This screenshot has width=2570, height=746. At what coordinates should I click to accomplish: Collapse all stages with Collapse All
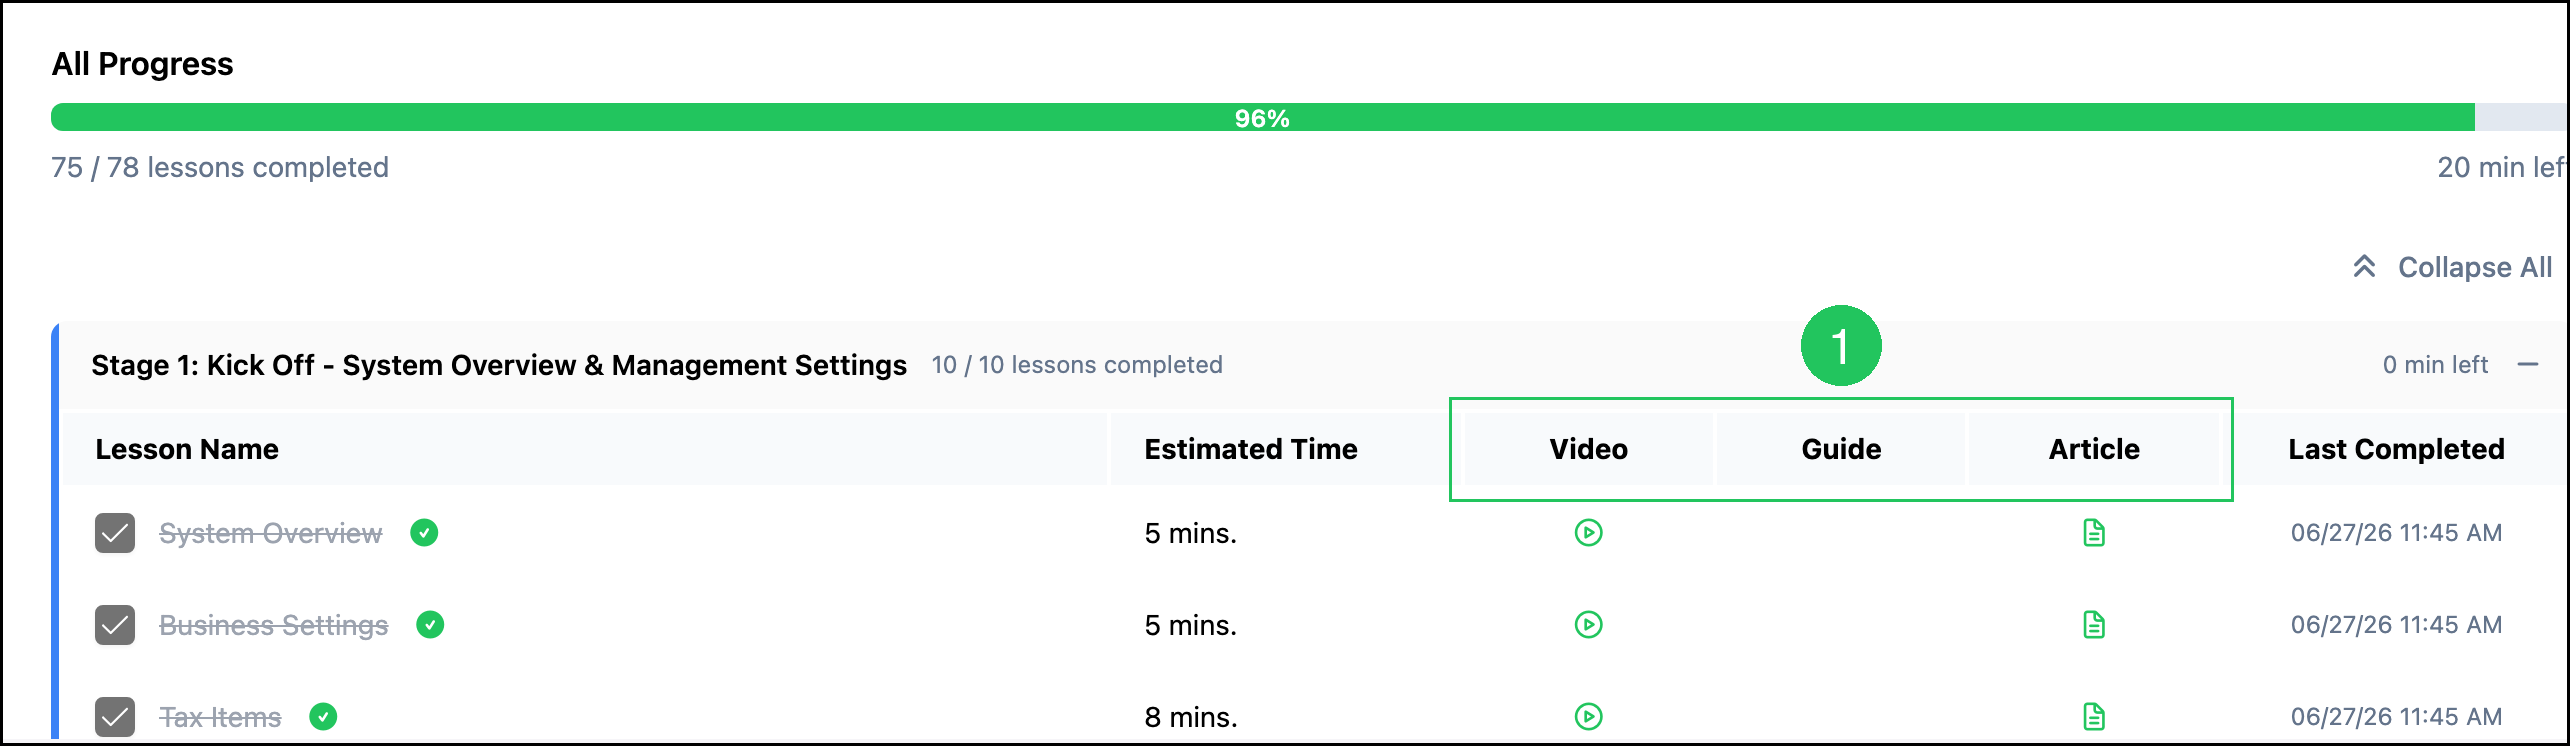[x=2452, y=267]
